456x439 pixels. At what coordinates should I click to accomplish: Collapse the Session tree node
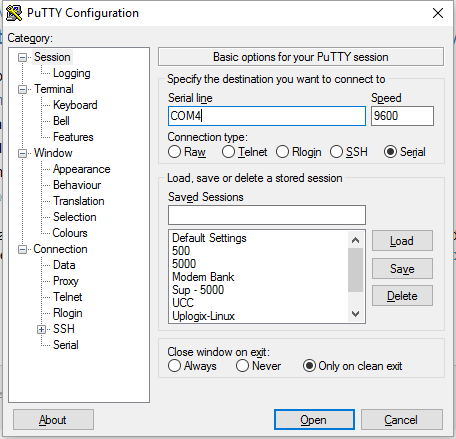22,58
